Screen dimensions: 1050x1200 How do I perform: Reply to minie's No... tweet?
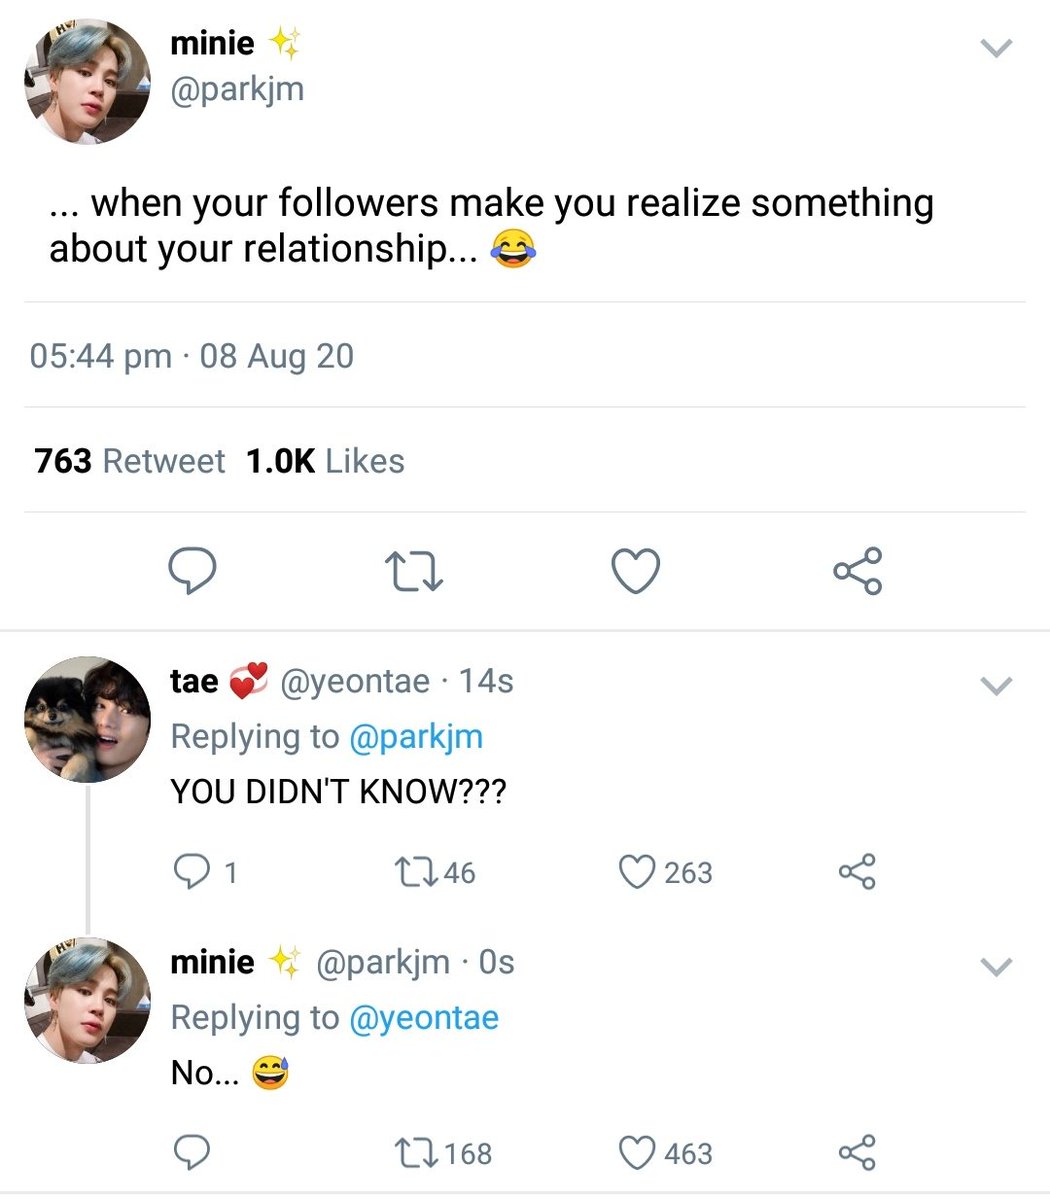(x=191, y=1153)
